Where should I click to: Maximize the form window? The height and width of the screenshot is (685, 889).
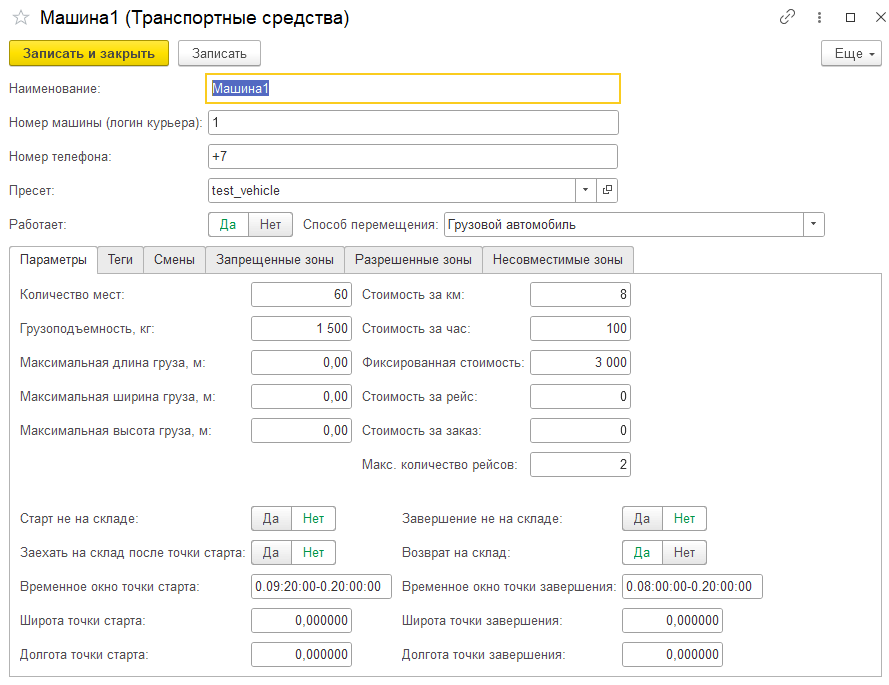(850, 18)
